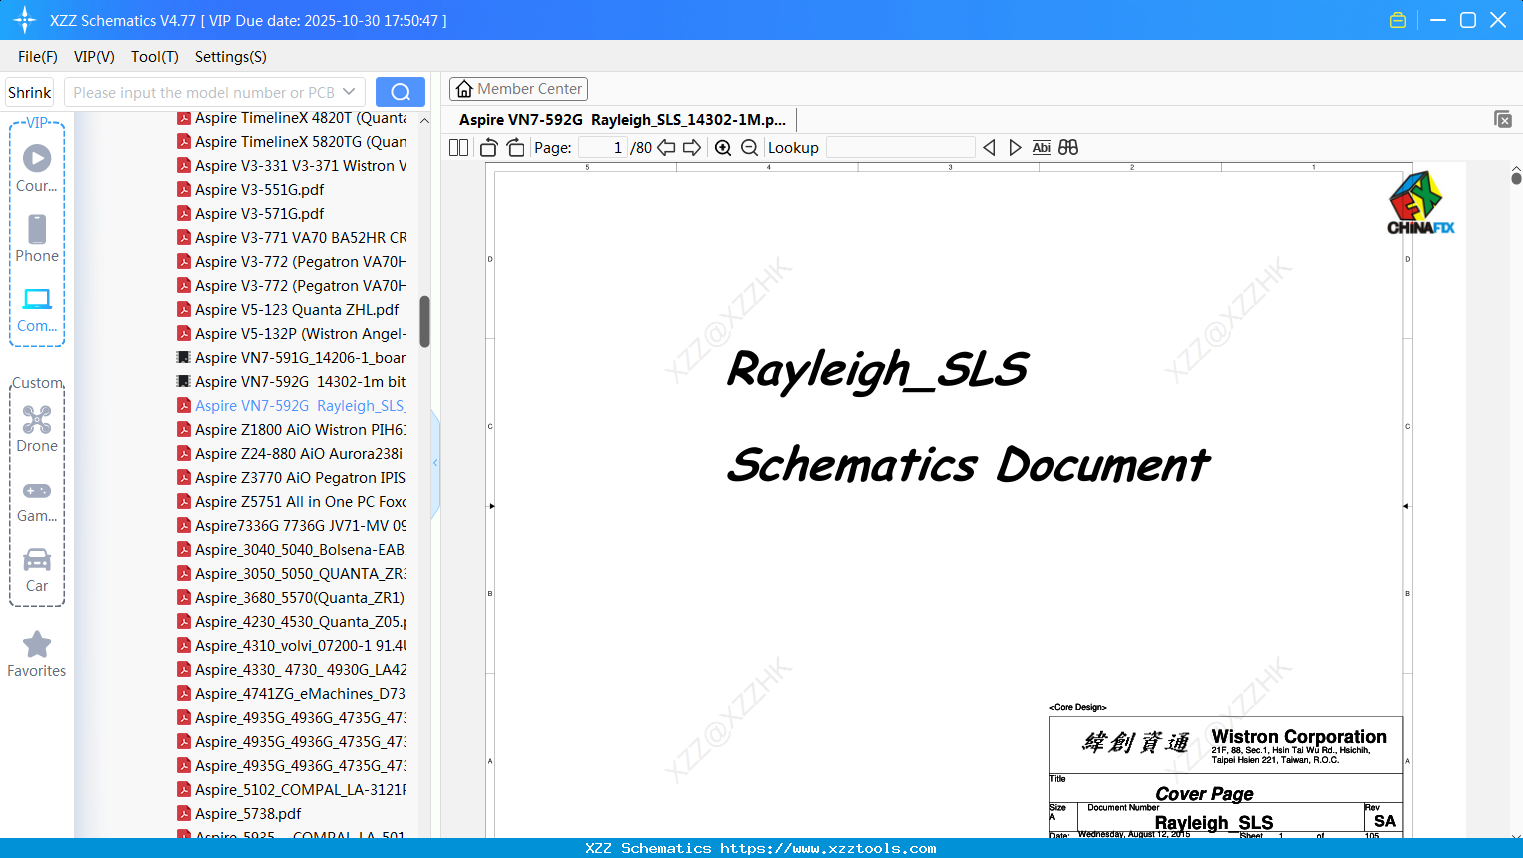Click the Shrink button
This screenshot has height=858, width=1523.
pyautogui.click(x=30, y=92)
